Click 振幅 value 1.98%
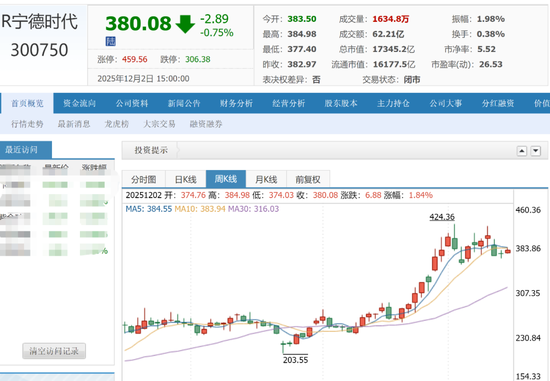550x381 pixels. pyautogui.click(x=491, y=19)
